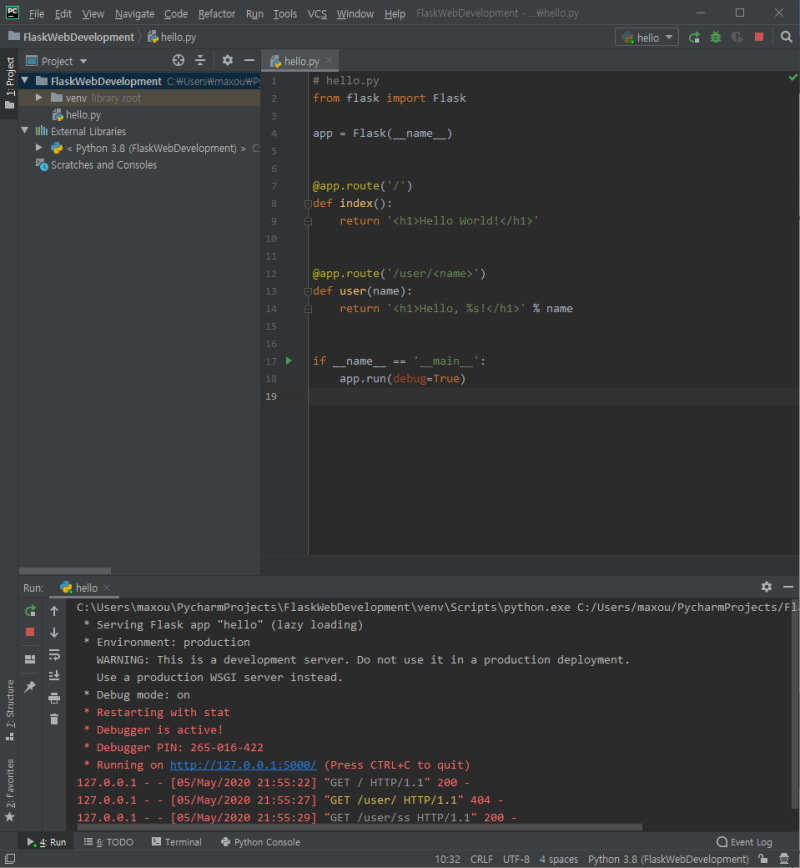The height and width of the screenshot is (868, 800).
Task: Change UTF-8 file encoding in status bar
Action: pos(516,859)
